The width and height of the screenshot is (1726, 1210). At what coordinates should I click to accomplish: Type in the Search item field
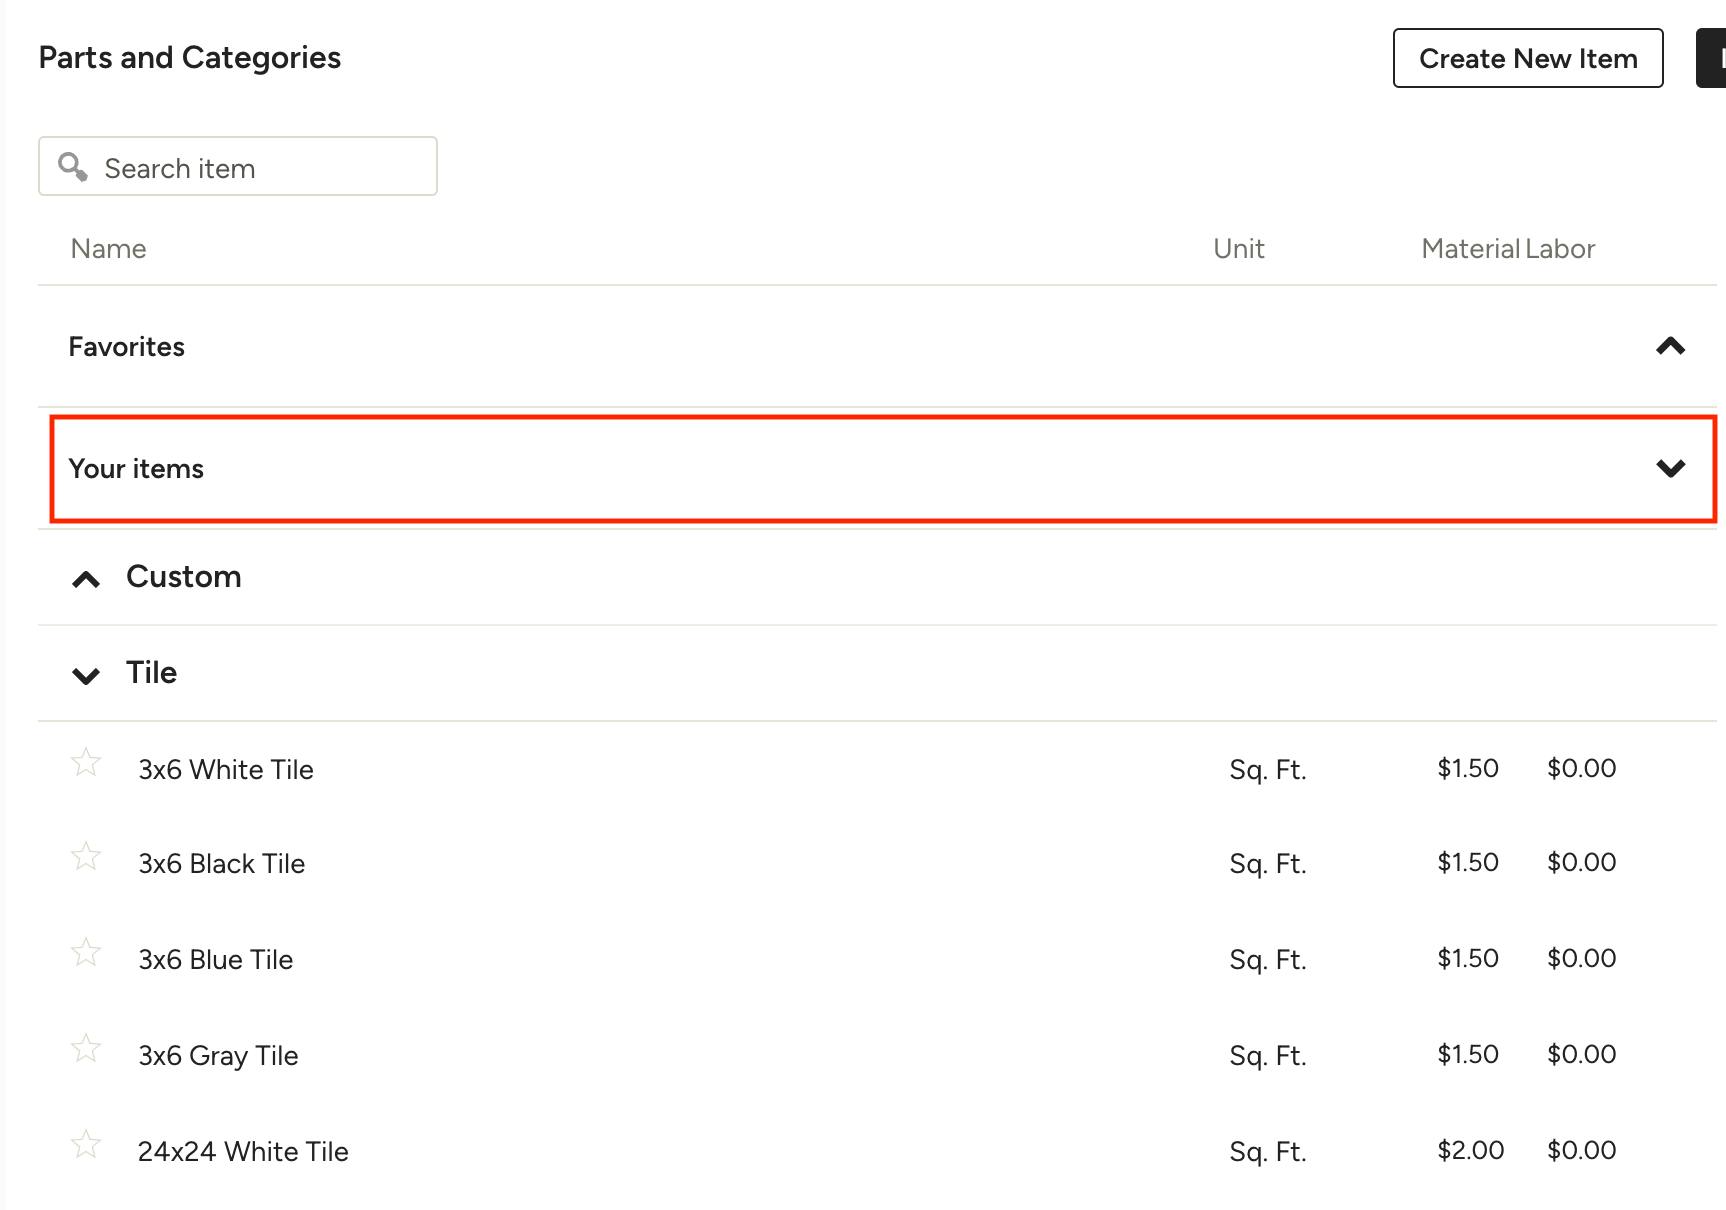tap(260, 168)
